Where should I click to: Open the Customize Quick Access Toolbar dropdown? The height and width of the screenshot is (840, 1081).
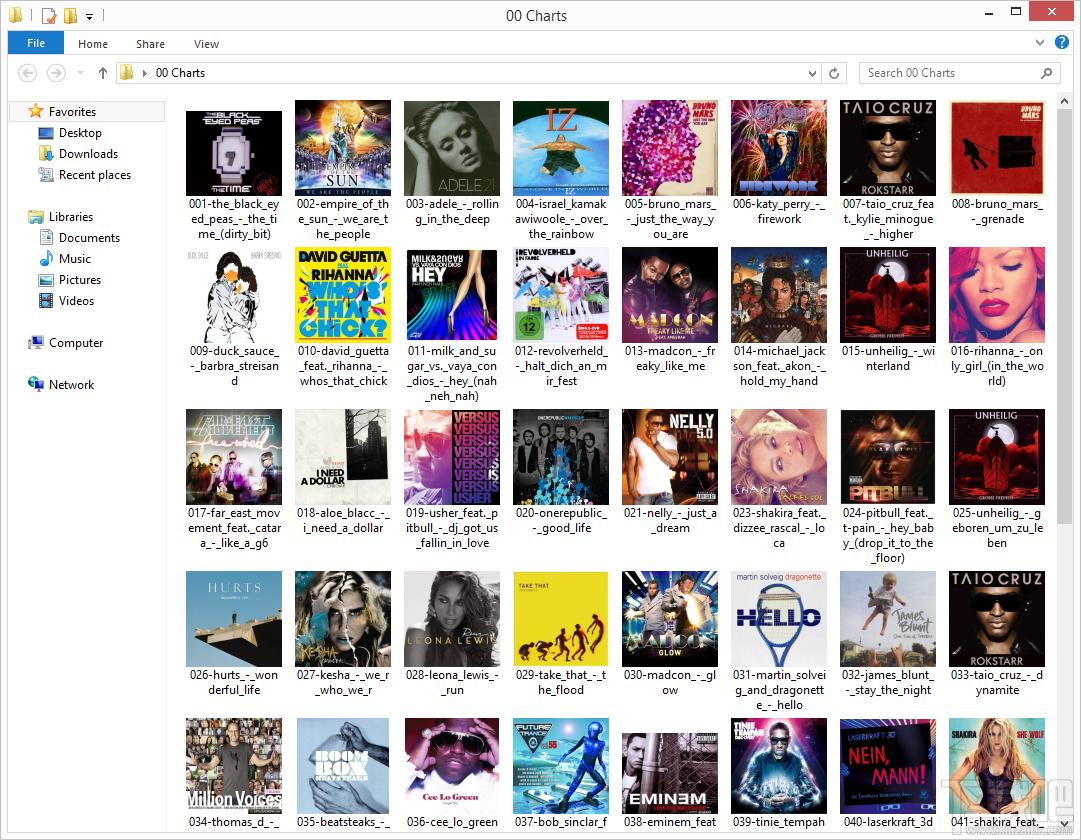[89, 16]
